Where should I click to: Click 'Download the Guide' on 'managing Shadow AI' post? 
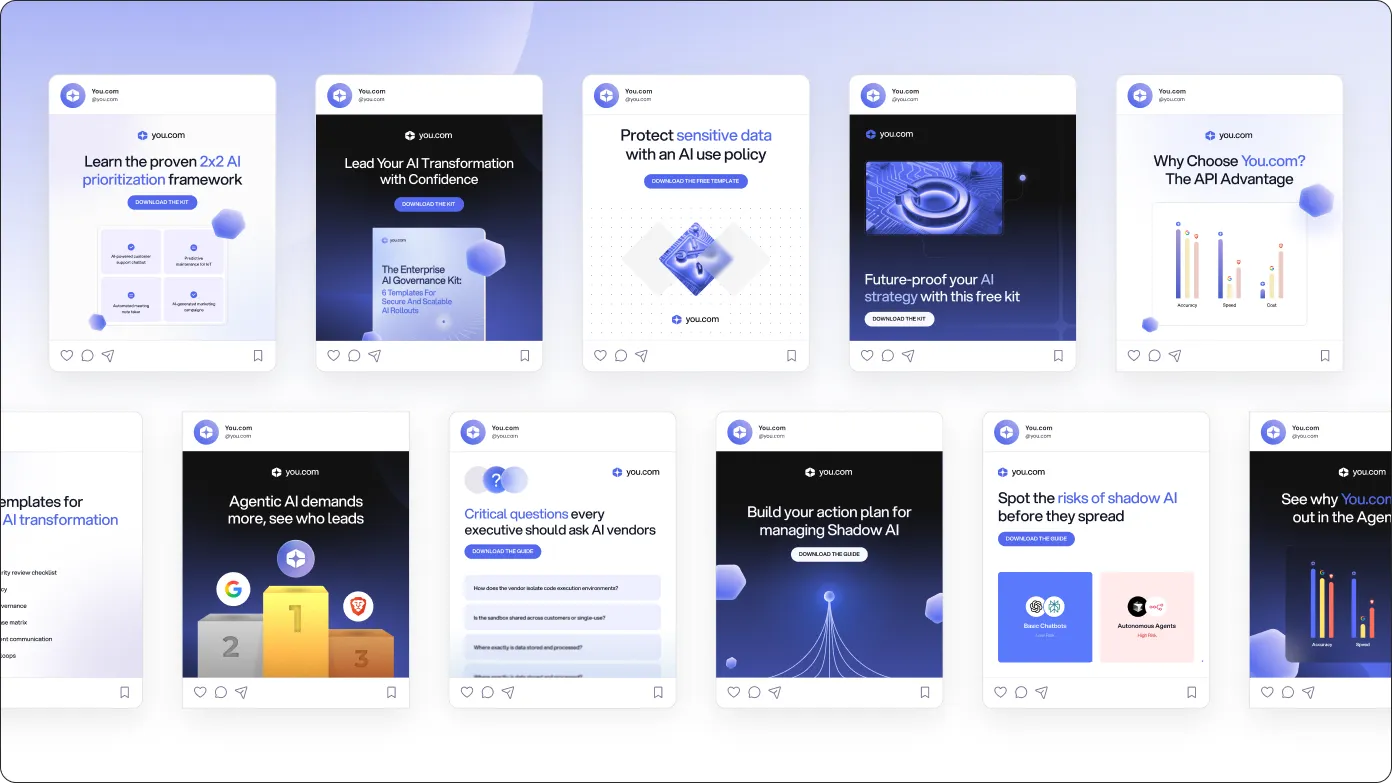pos(829,554)
